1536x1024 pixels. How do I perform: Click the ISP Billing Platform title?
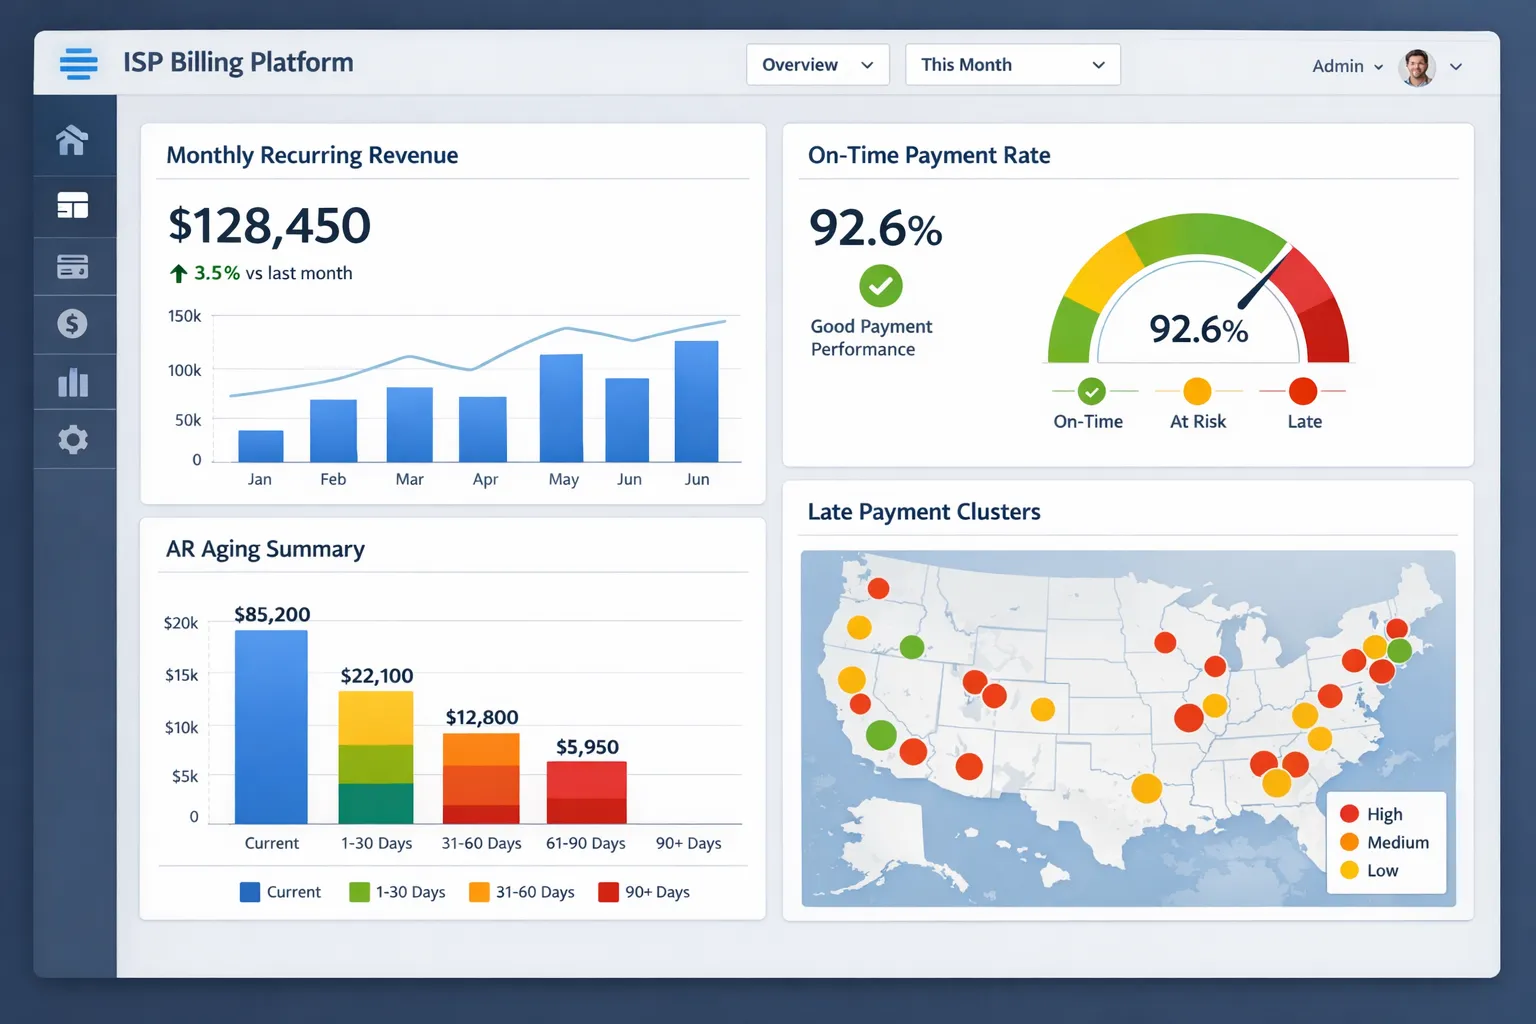click(x=238, y=63)
